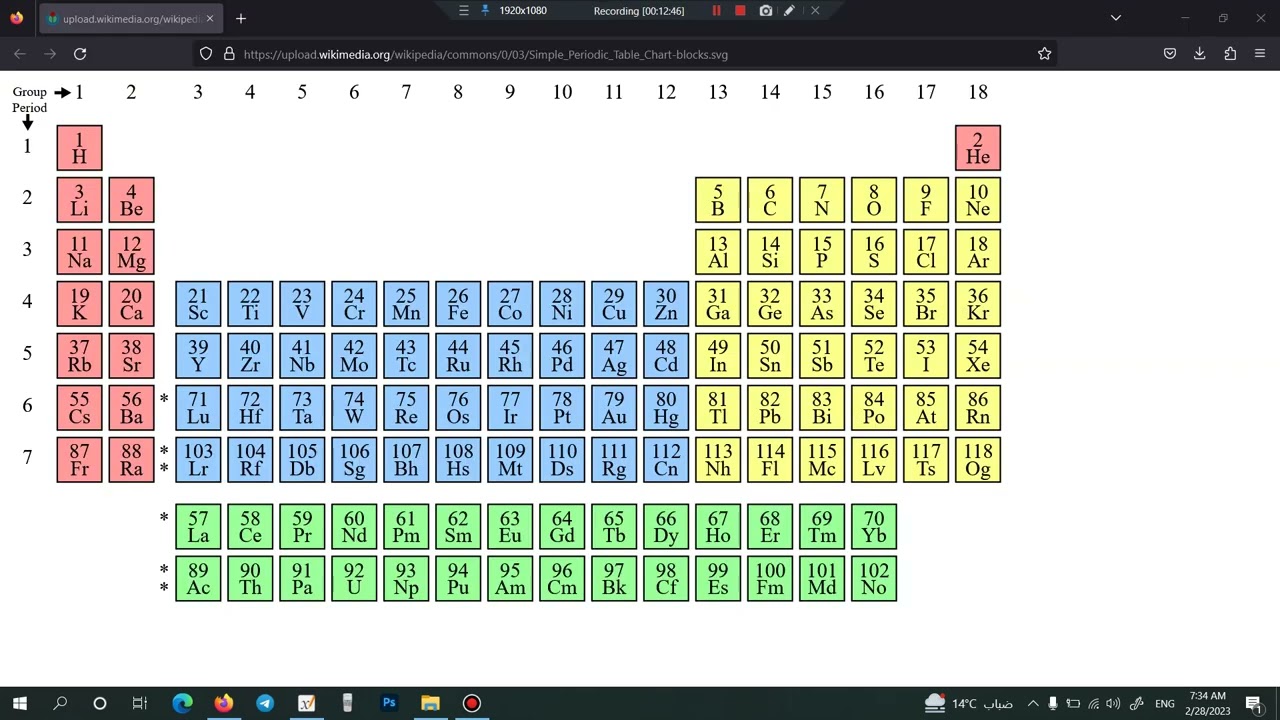Expand the list all tabs chevron
The width and height of the screenshot is (1280, 720).
pos(1116,18)
